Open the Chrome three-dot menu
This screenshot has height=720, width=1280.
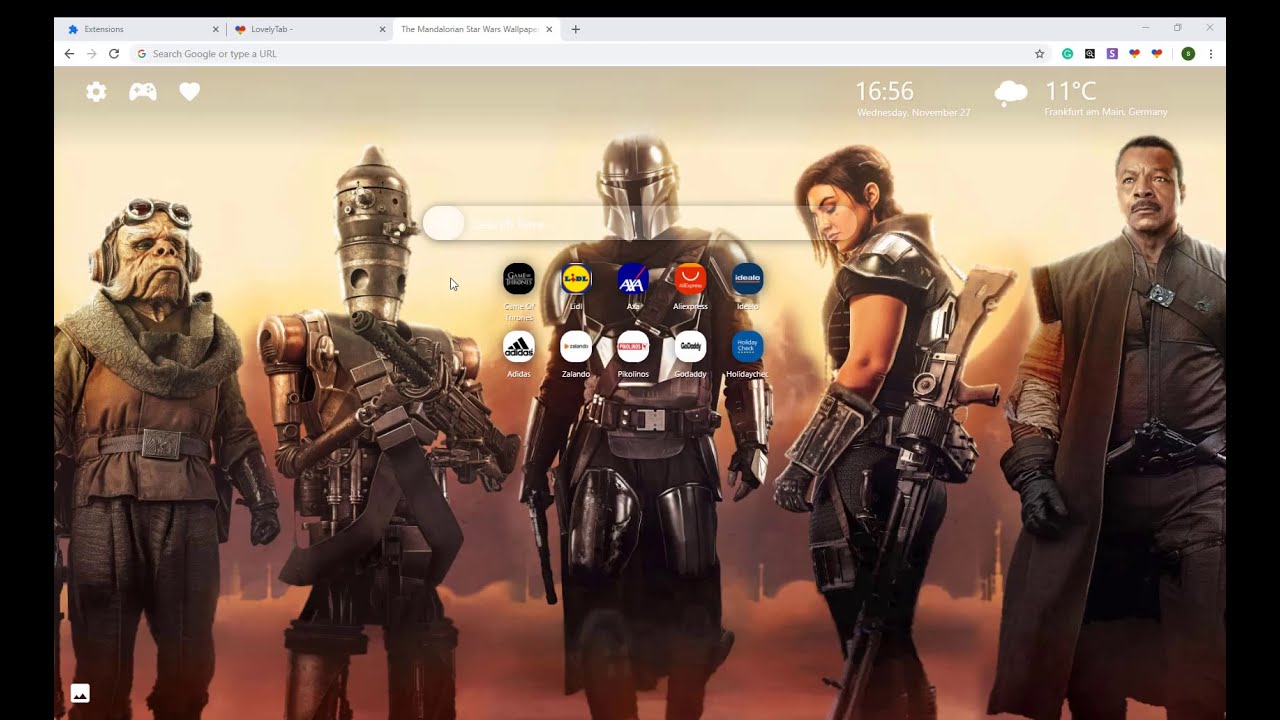(1211, 54)
